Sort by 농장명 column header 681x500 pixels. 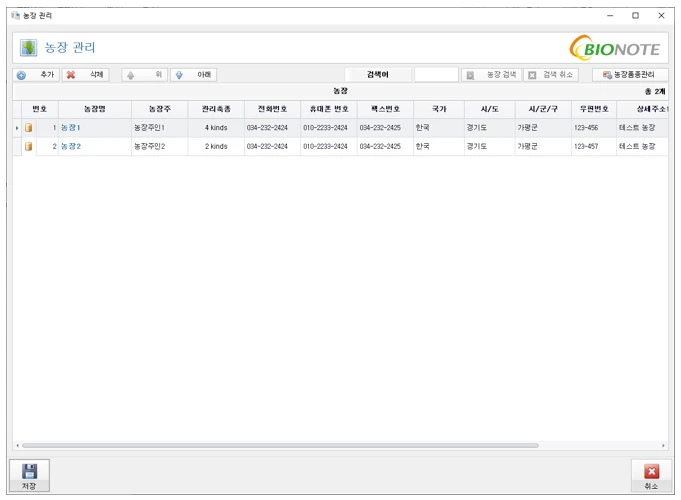click(95, 109)
